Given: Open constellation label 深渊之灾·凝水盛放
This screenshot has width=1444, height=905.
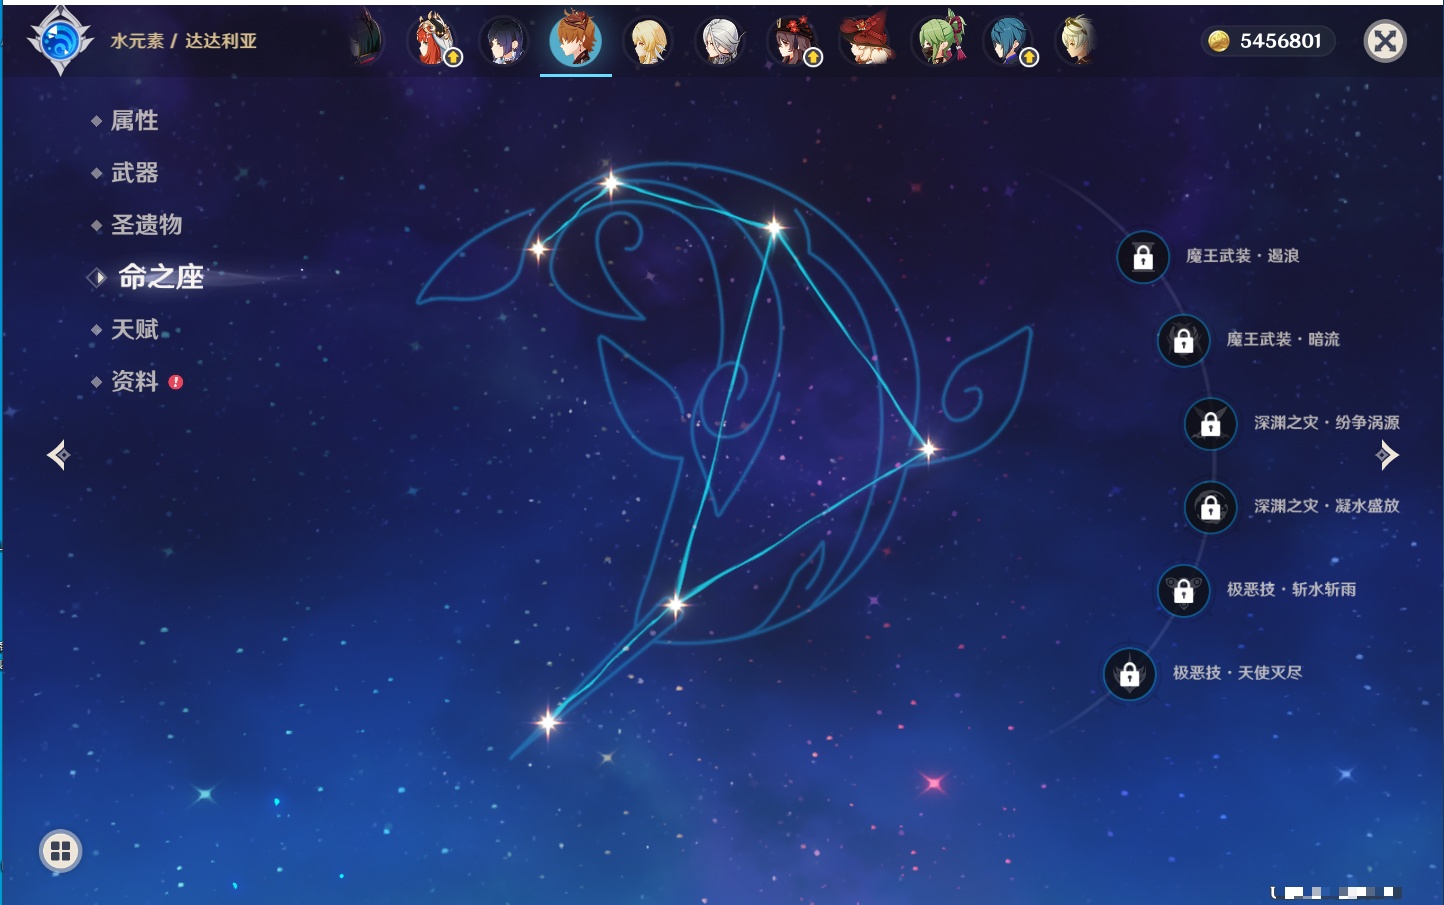Looking at the screenshot, I should 1327,506.
